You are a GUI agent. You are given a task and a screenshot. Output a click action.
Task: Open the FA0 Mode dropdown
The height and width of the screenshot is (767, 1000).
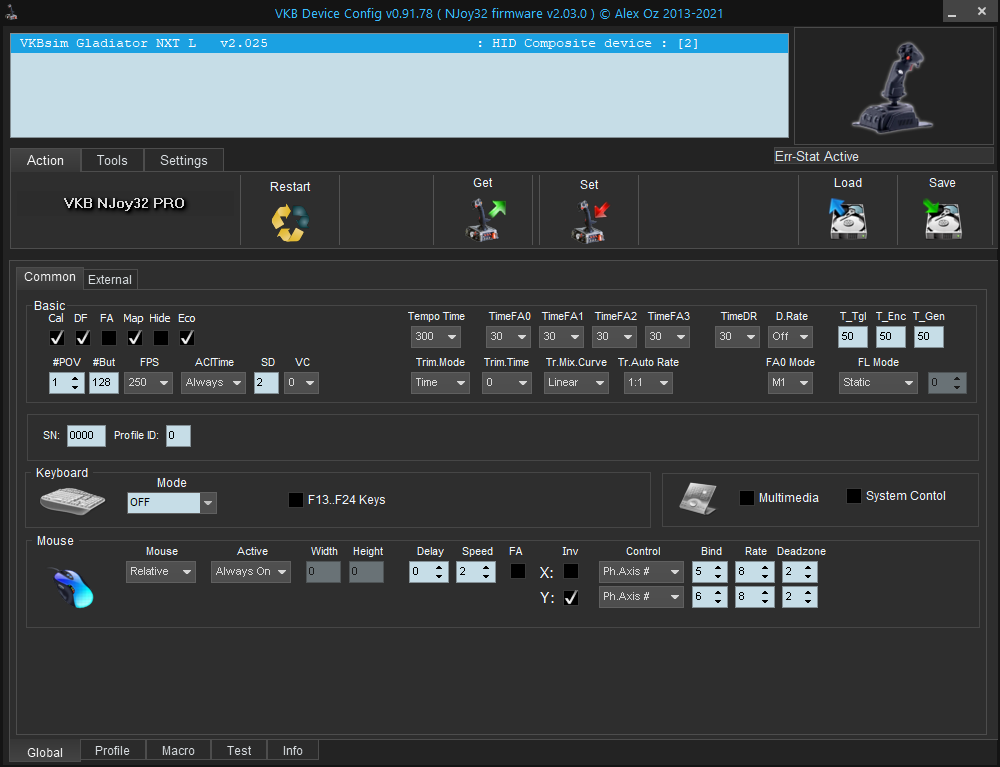[790, 383]
